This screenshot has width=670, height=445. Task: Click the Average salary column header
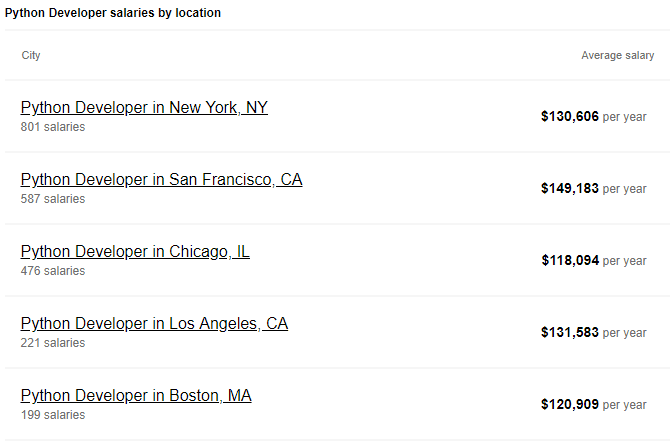coord(617,56)
